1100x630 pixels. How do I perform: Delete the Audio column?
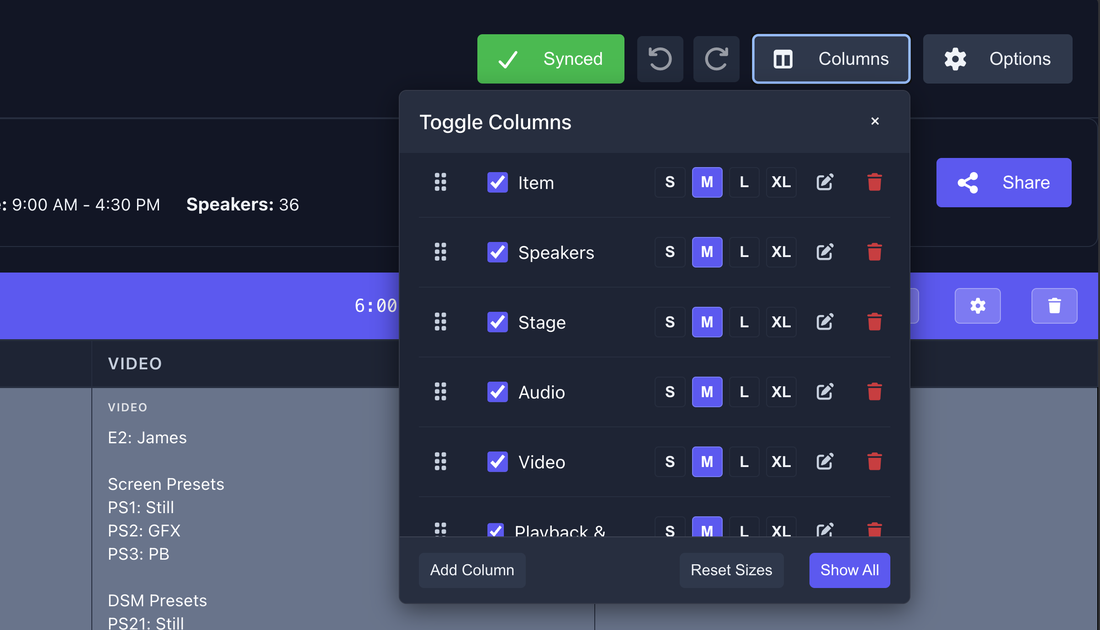pyautogui.click(x=874, y=391)
